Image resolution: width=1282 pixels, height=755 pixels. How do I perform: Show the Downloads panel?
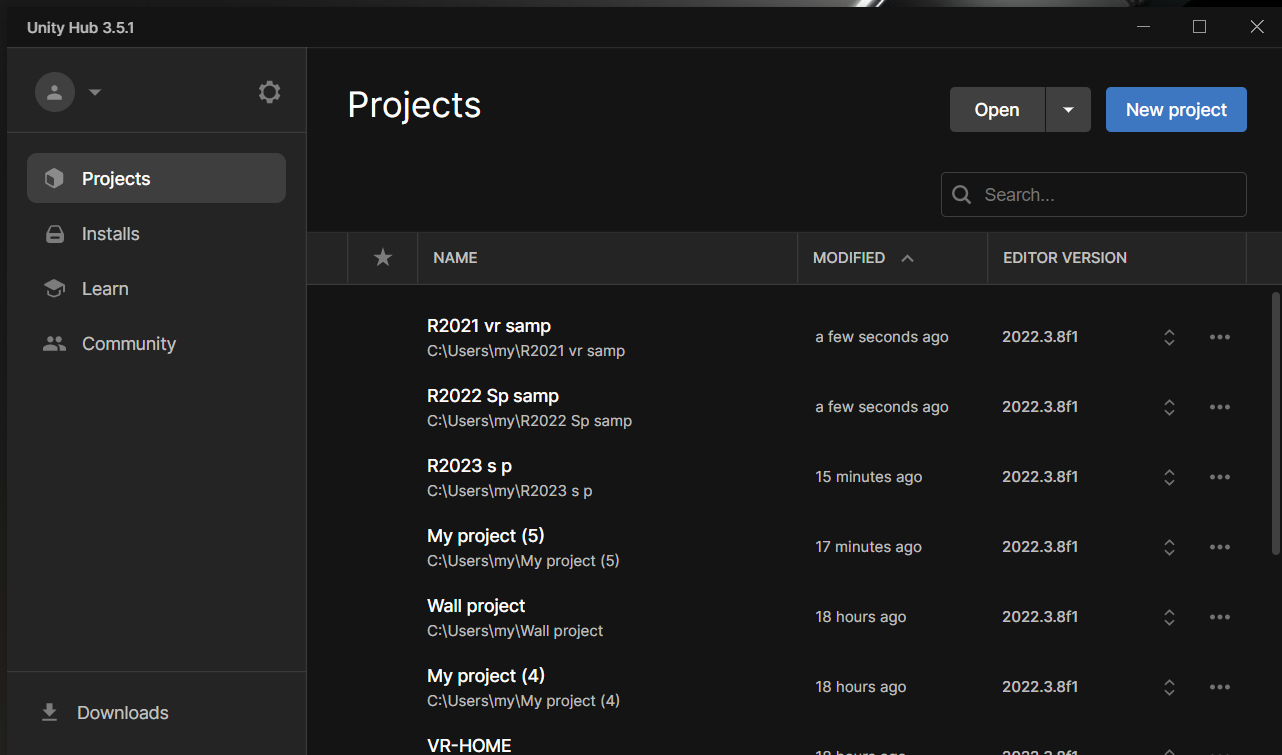(104, 713)
